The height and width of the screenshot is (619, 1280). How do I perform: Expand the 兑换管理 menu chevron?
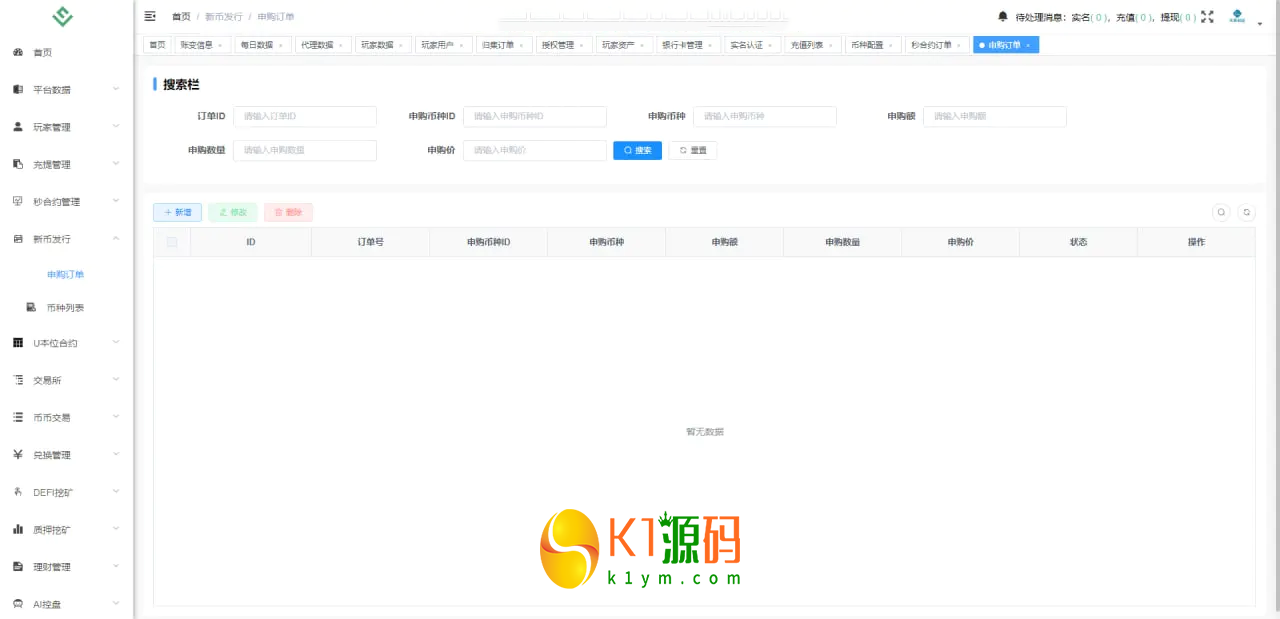[x=116, y=455]
